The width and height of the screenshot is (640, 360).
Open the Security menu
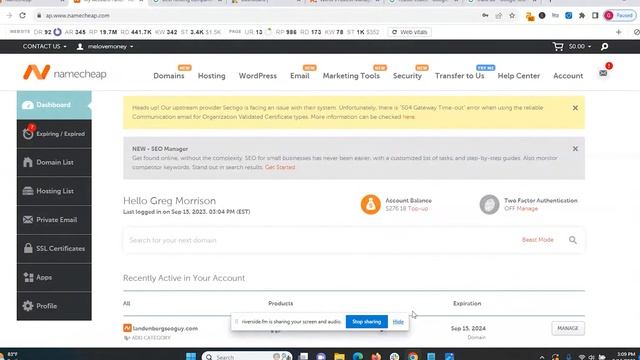pos(407,76)
